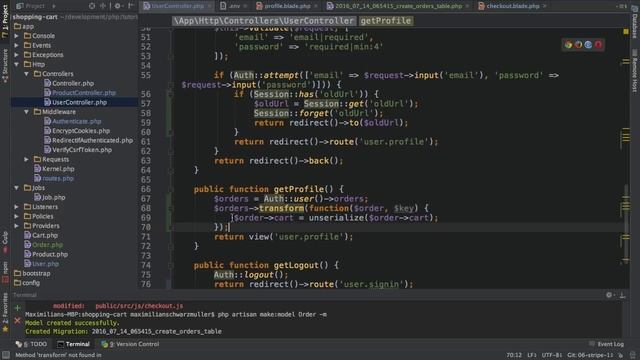640x360 pixels.
Task: Click the inspection status indicator square
Action: tap(626, 31)
